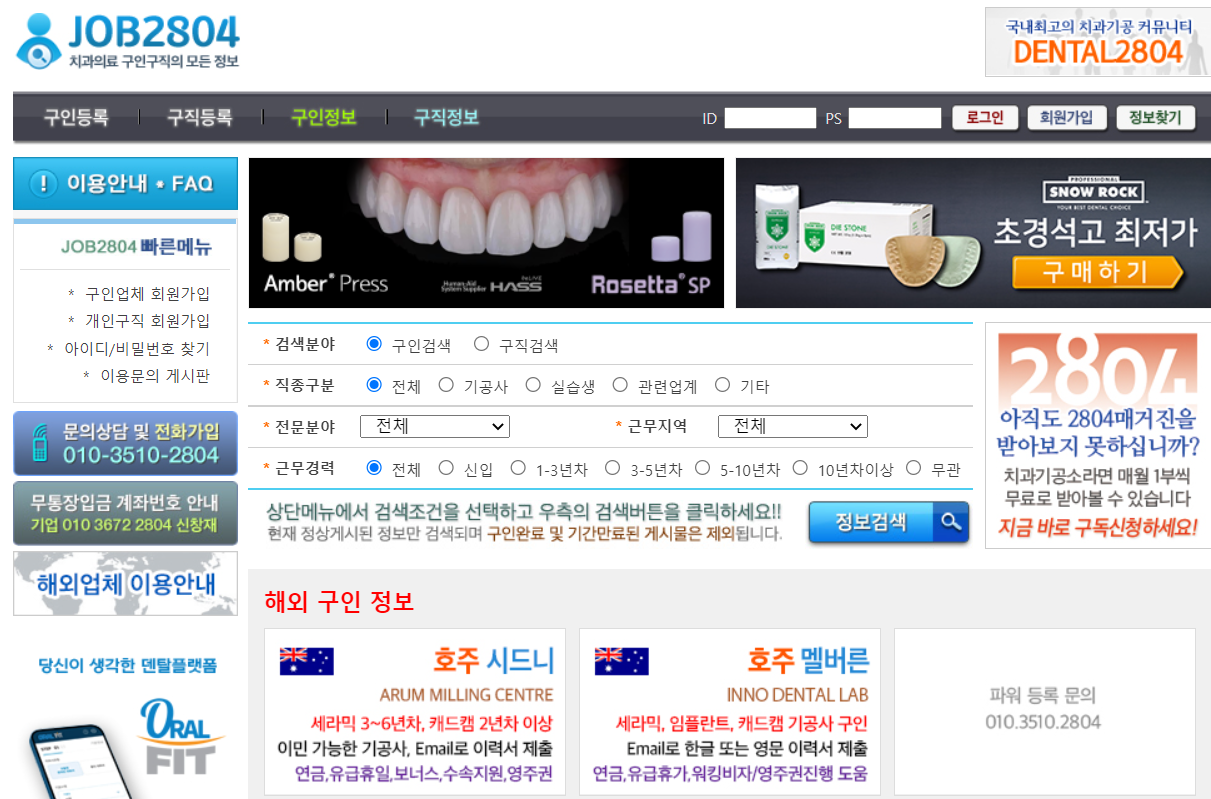Select the 관련업계 radio button
The width and height of the screenshot is (1211, 799).
[x=620, y=384]
